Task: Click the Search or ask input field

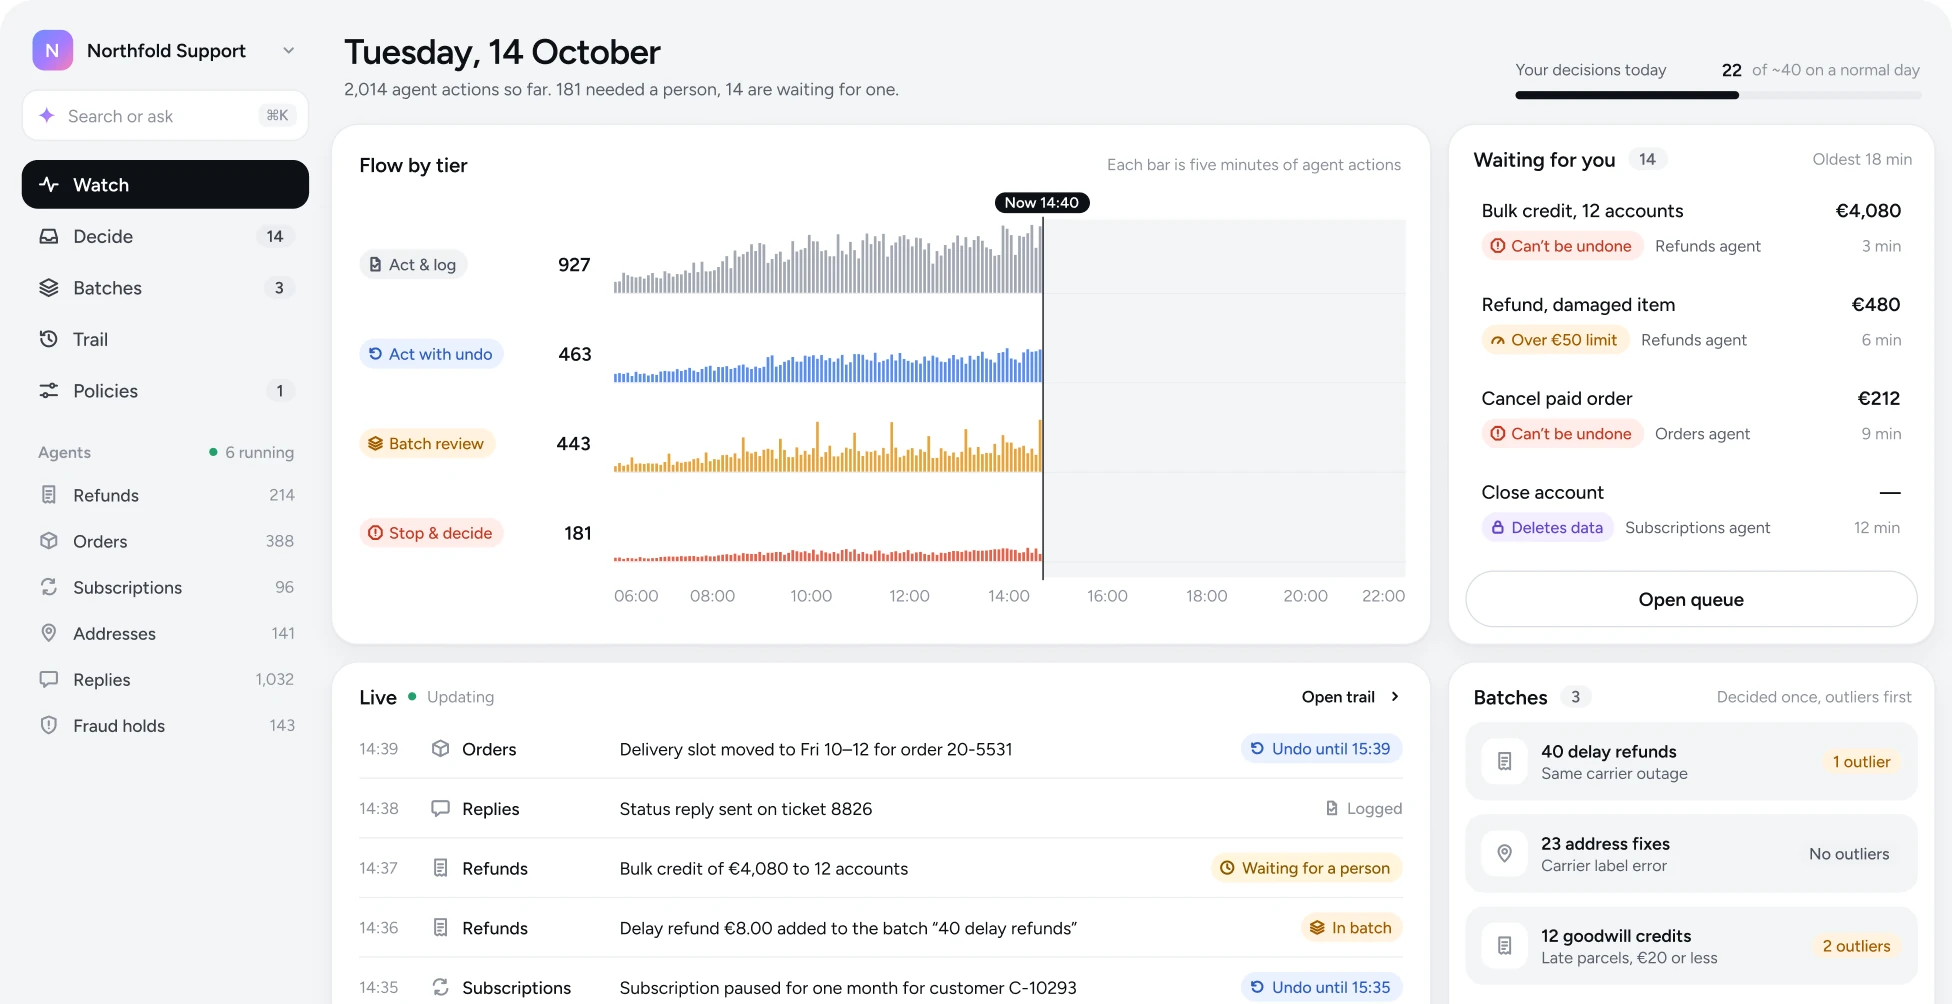Action: click(165, 116)
